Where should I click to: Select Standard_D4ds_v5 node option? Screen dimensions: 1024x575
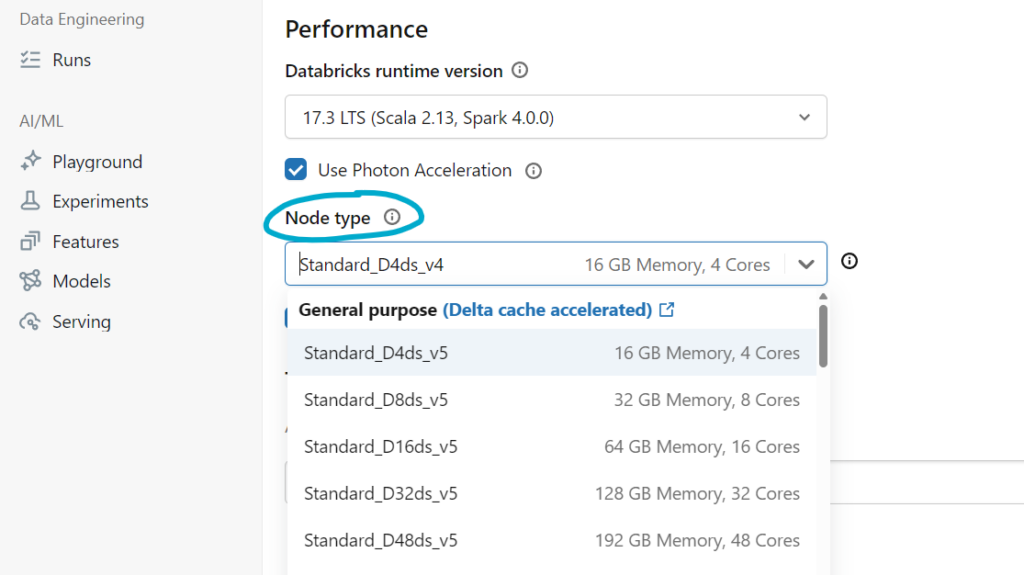(x=551, y=353)
